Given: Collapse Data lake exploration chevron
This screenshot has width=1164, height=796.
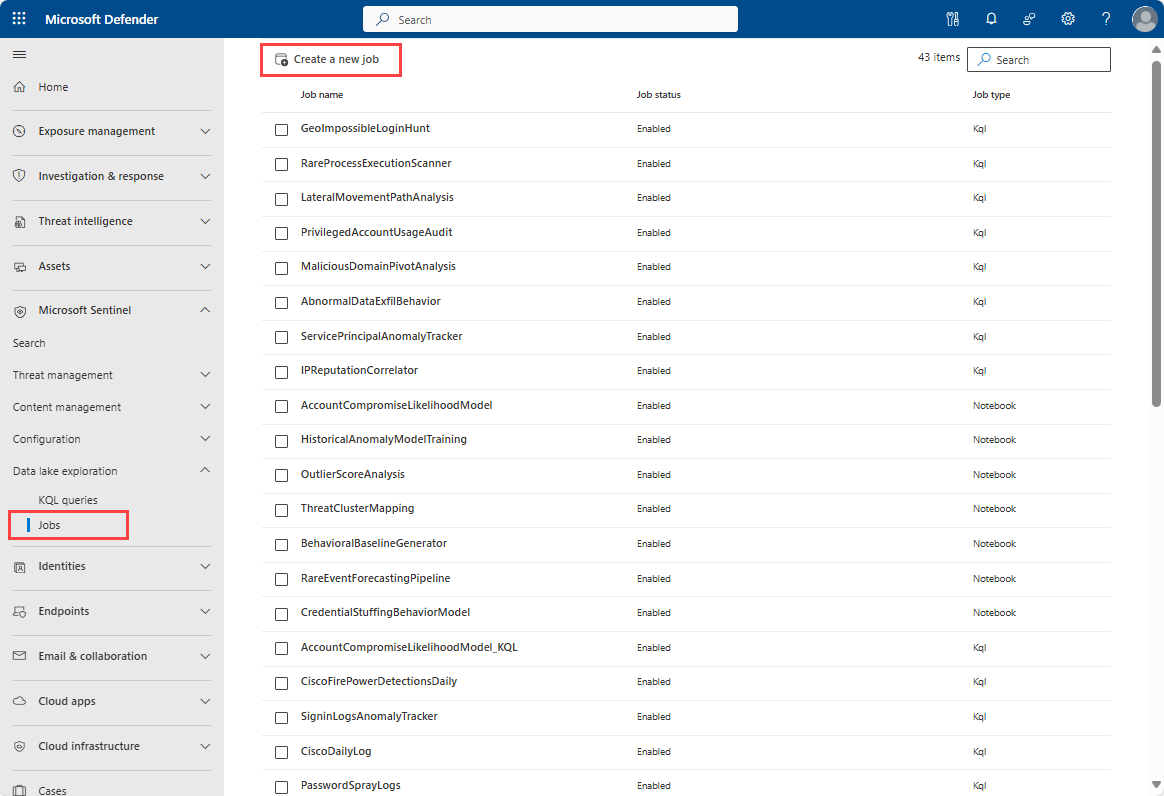Looking at the screenshot, I should (x=206, y=470).
